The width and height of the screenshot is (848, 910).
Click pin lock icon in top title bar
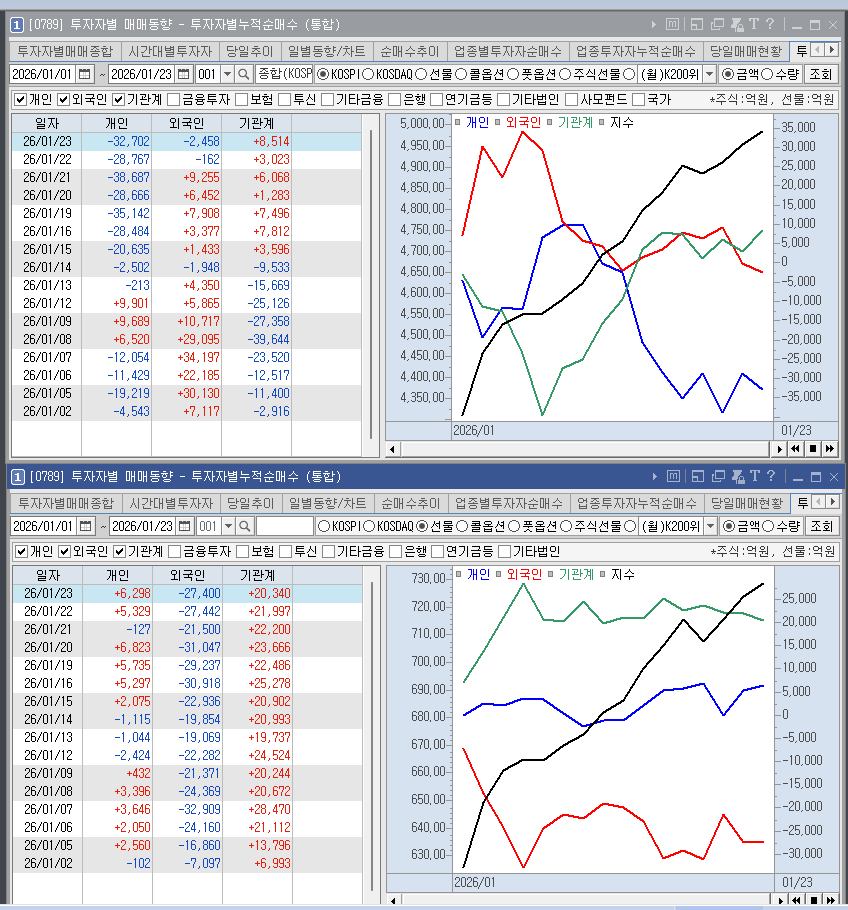point(737,24)
